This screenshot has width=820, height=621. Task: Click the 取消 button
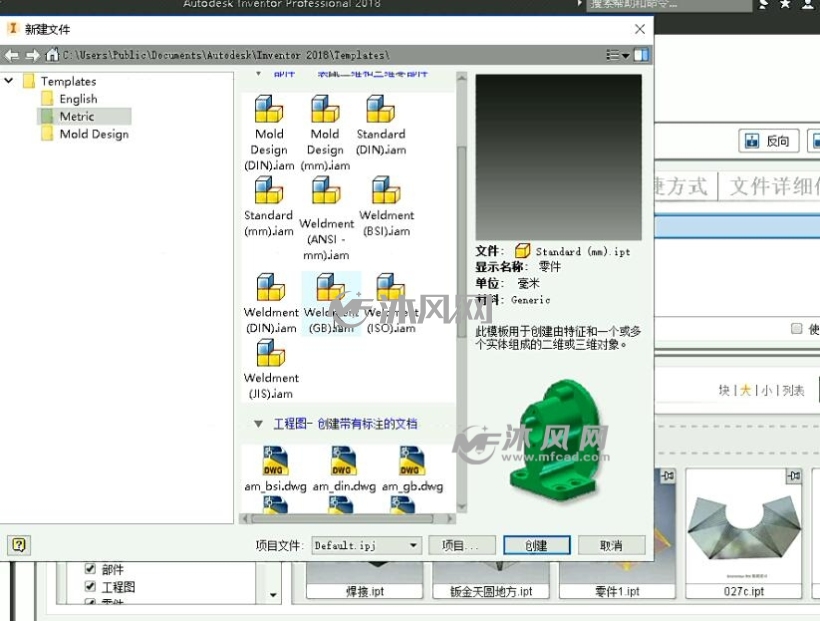click(611, 545)
